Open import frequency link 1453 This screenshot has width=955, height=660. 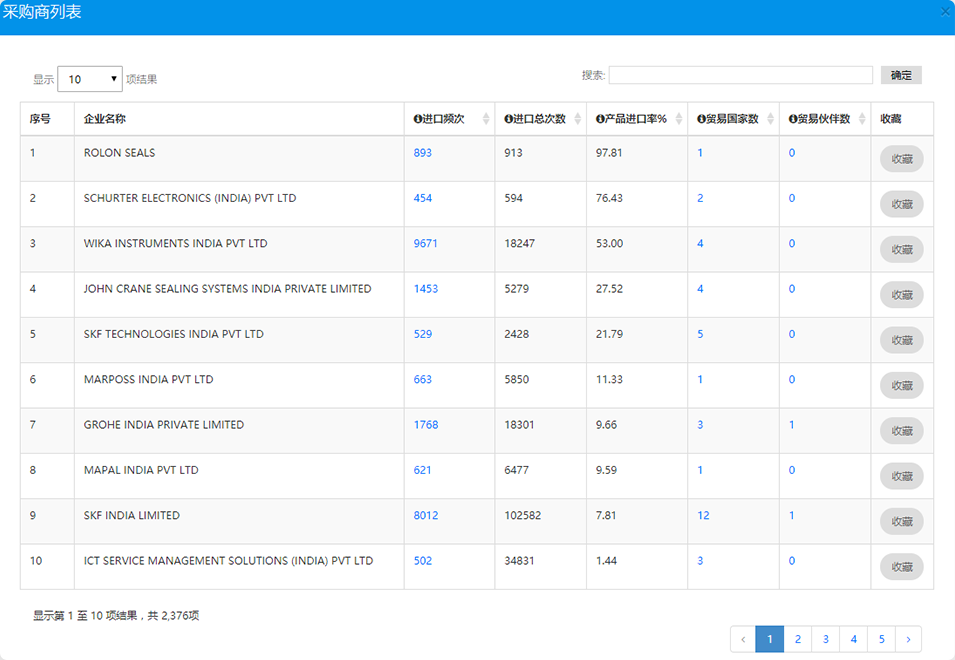[x=425, y=289]
